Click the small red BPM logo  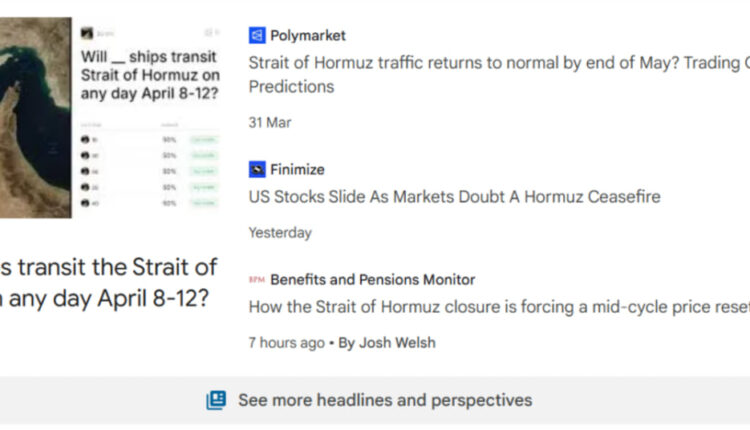(256, 280)
